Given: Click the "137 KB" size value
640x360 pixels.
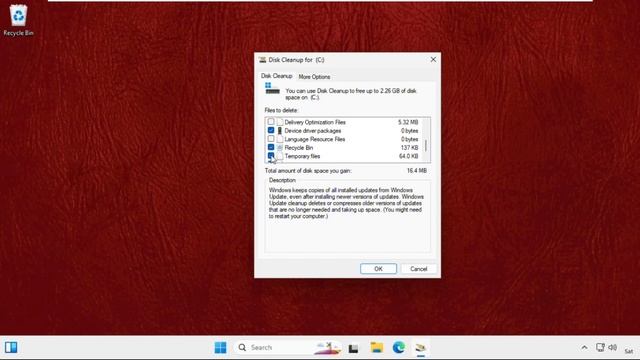Looking at the screenshot, I should [x=409, y=148].
